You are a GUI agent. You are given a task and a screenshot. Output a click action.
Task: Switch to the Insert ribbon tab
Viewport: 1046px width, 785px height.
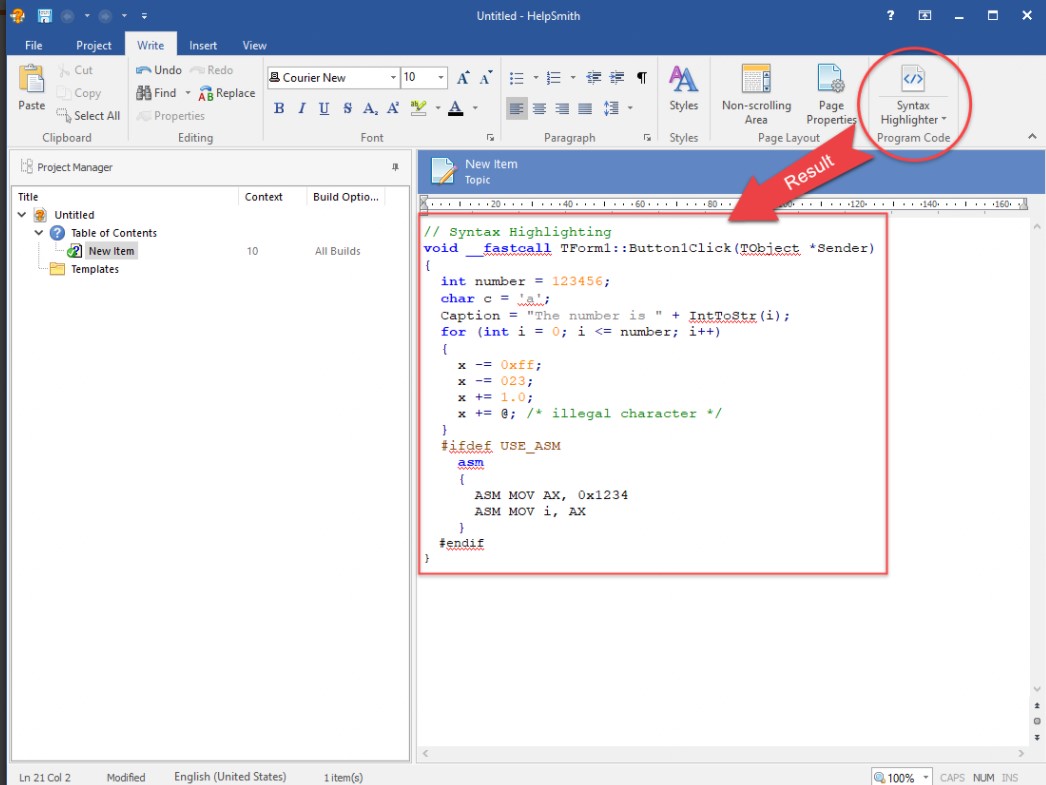click(x=203, y=45)
